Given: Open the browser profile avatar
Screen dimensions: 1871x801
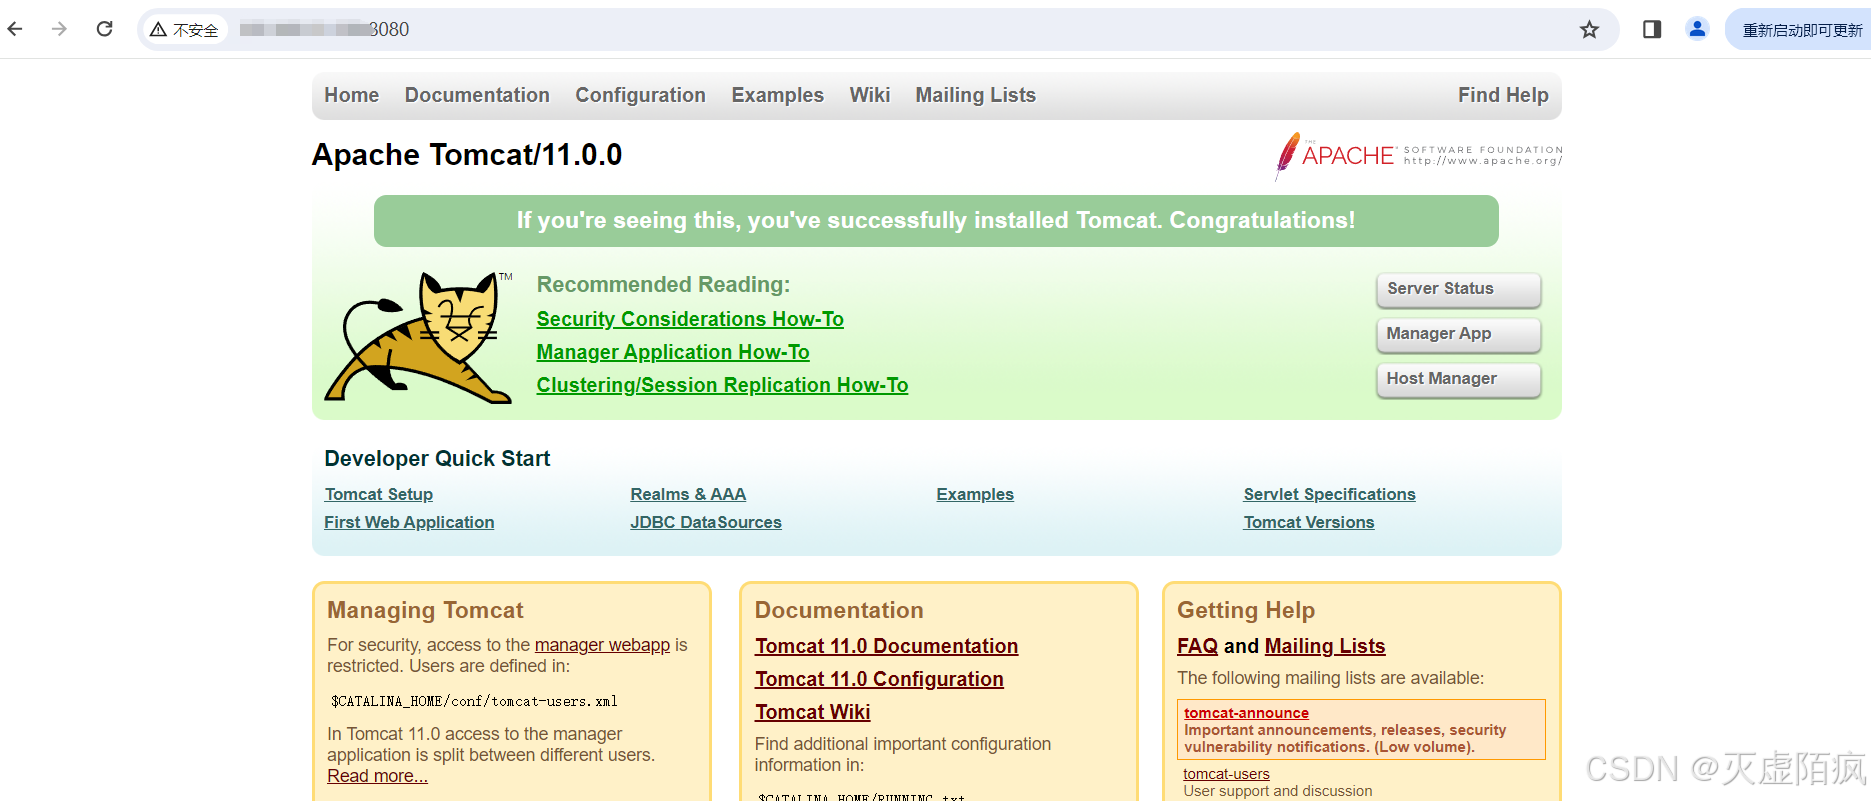Looking at the screenshot, I should click(x=1697, y=29).
